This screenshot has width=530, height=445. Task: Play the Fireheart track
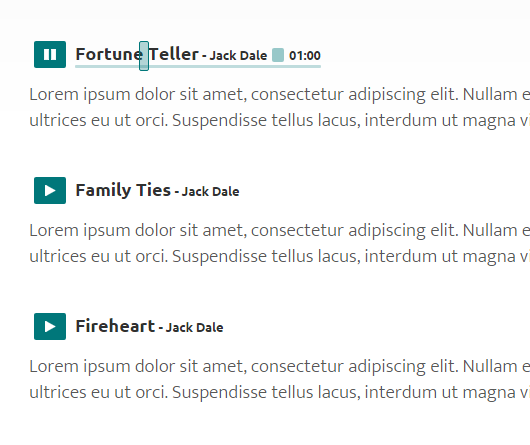tap(50, 326)
